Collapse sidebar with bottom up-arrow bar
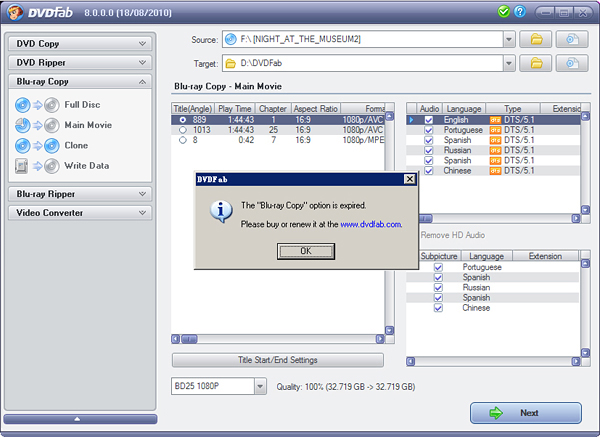 click(x=80, y=419)
